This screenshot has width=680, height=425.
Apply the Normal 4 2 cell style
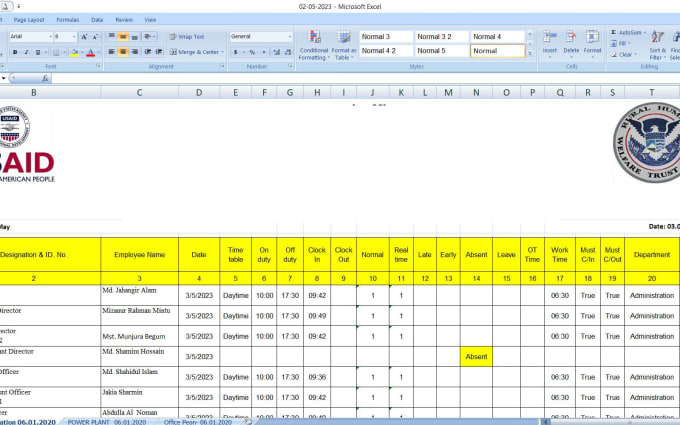click(x=386, y=51)
